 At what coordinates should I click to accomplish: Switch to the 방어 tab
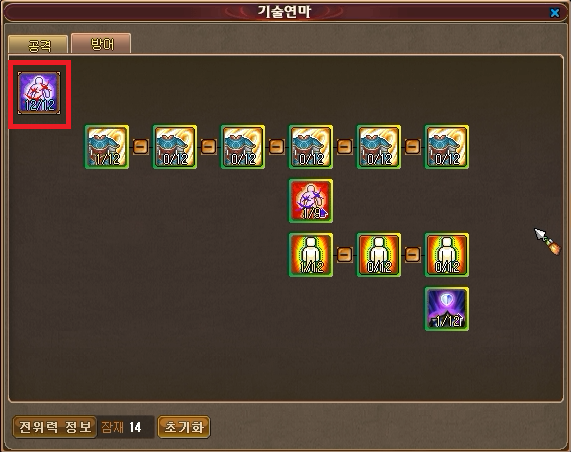pos(101,44)
